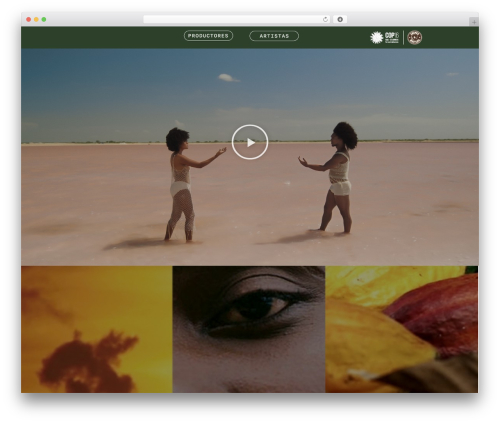Open the cacao pod thumbnail
The width and height of the screenshot is (500, 423).
402,329
